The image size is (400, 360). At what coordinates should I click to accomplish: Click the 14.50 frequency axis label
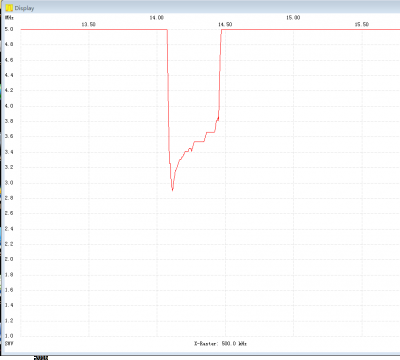[225, 24]
